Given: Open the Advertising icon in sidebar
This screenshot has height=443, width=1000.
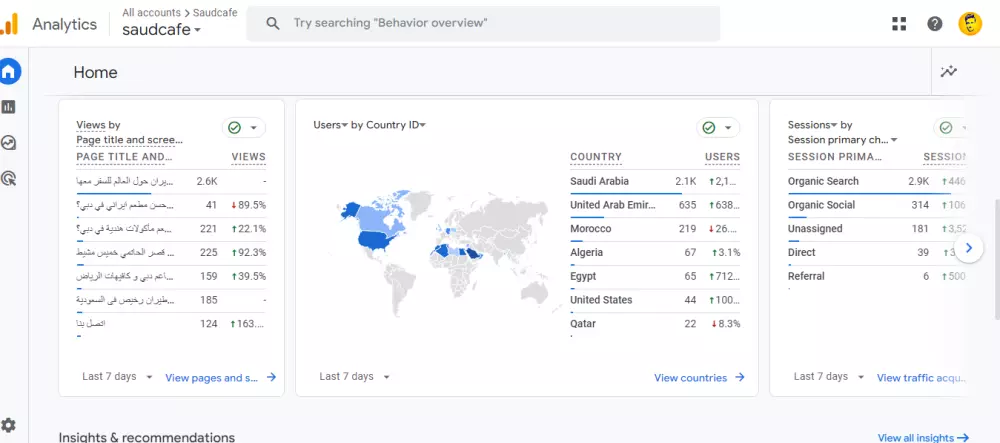Looking at the screenshot, I should pyautogui.click(x=9, y=179).
